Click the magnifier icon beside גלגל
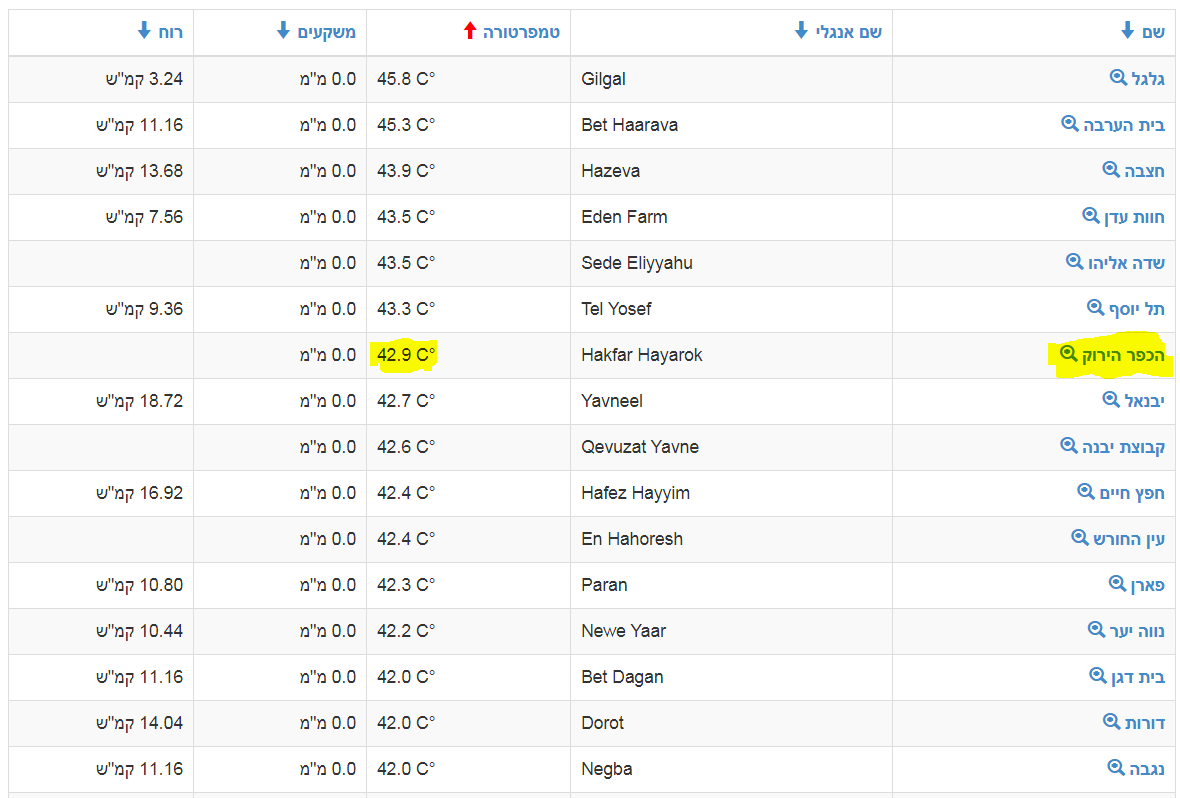Viewport: 1180px width, 798px height. pyautogui.click(x=1118, y=78)
